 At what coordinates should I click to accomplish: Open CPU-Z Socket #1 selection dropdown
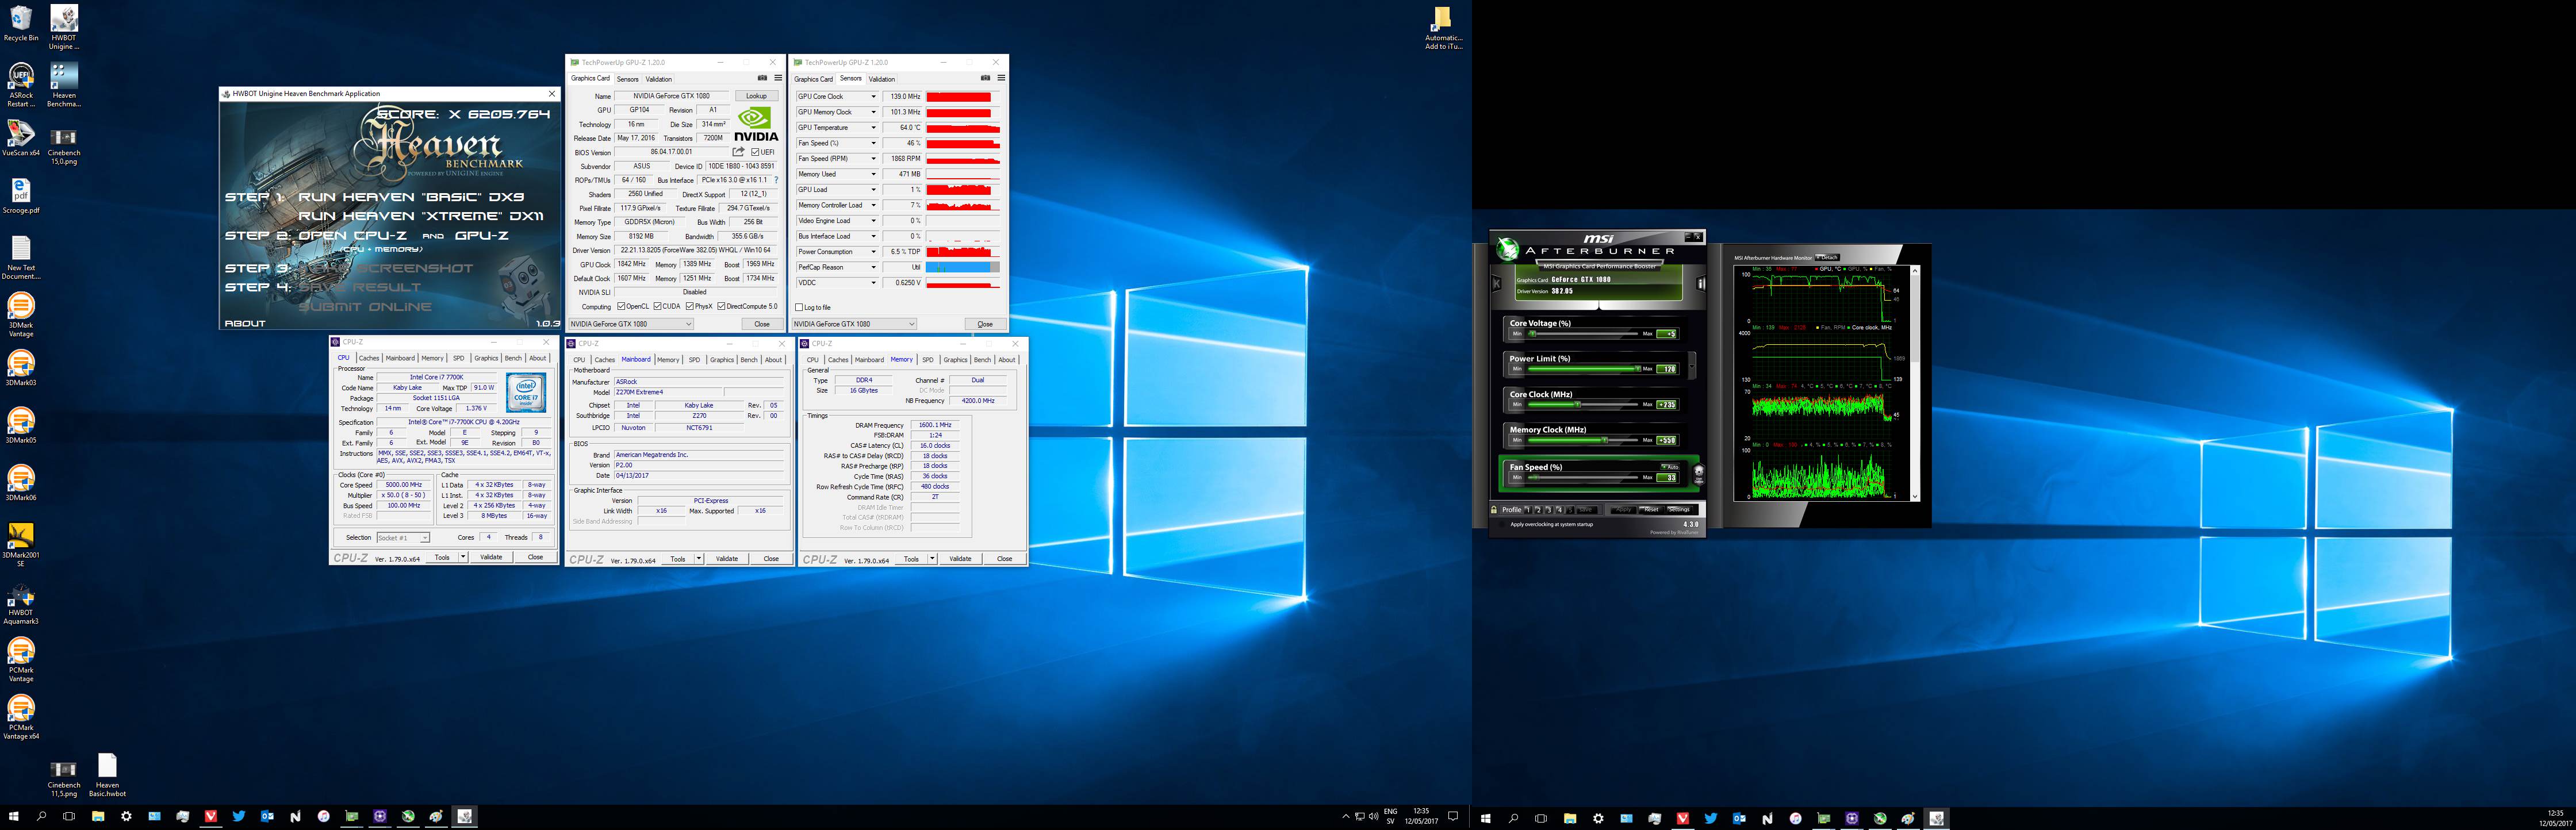coord(403,538)
